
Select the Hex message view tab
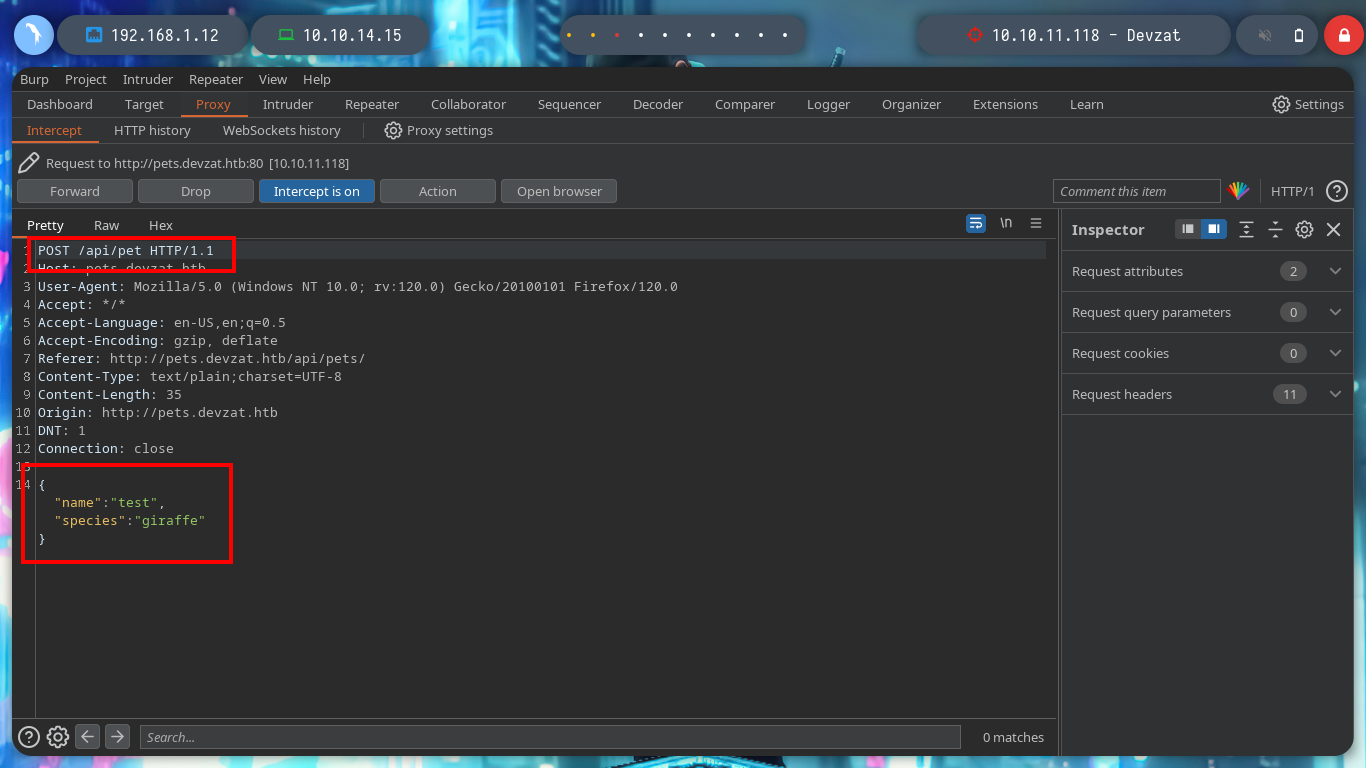(161, 225)
